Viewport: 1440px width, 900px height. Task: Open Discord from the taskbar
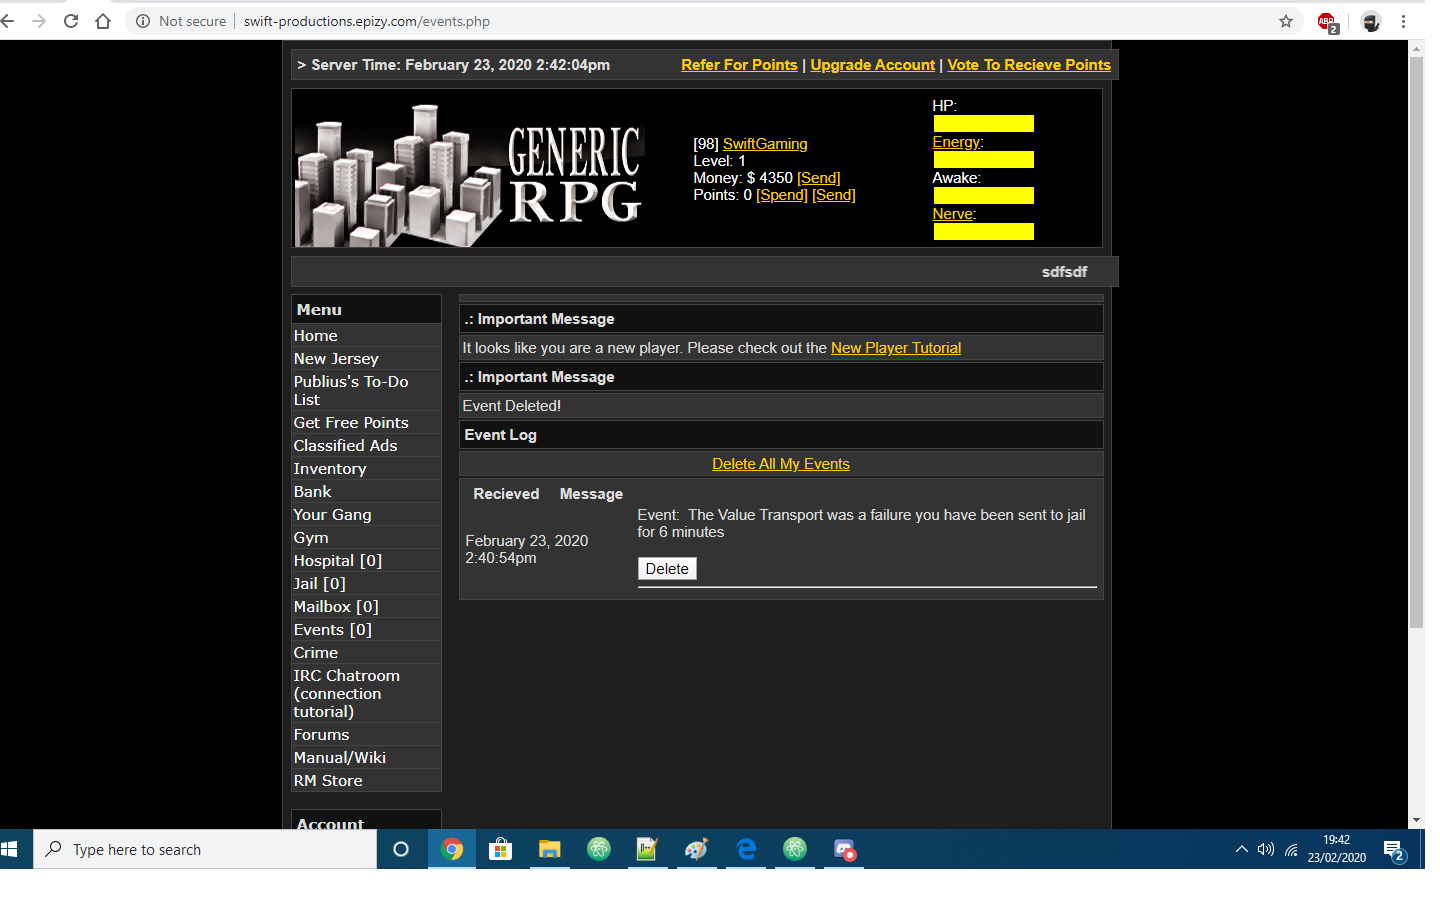click(844, 849)
